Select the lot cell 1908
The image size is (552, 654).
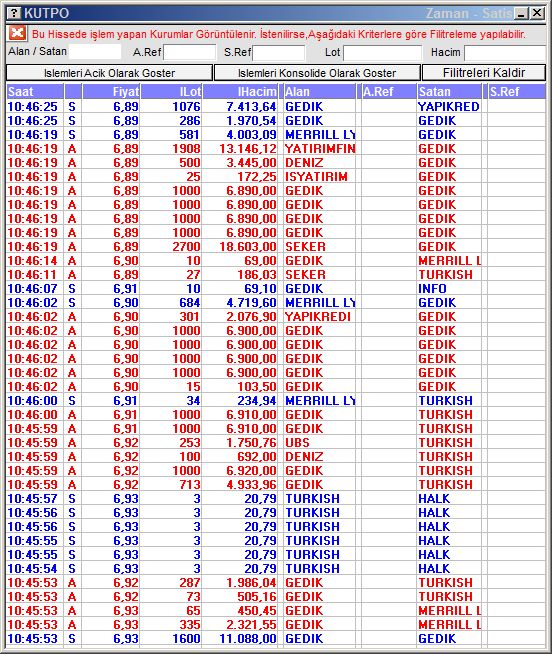point(171,148)
